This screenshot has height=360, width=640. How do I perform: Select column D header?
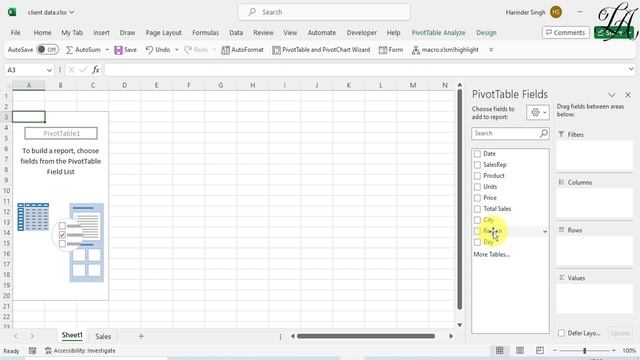pyautogui.click(x=124, y=85)
